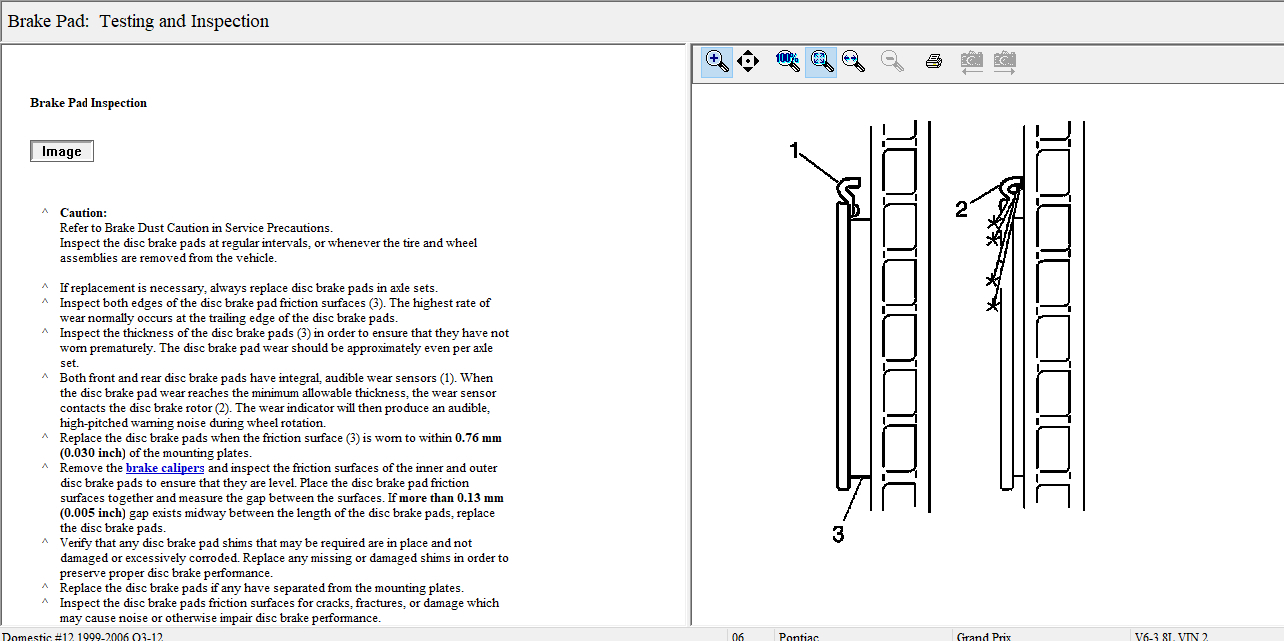Click the wear sensor clip drawing labeled 1
This screenshot has width=1284, height=641.
coord(849,195)
